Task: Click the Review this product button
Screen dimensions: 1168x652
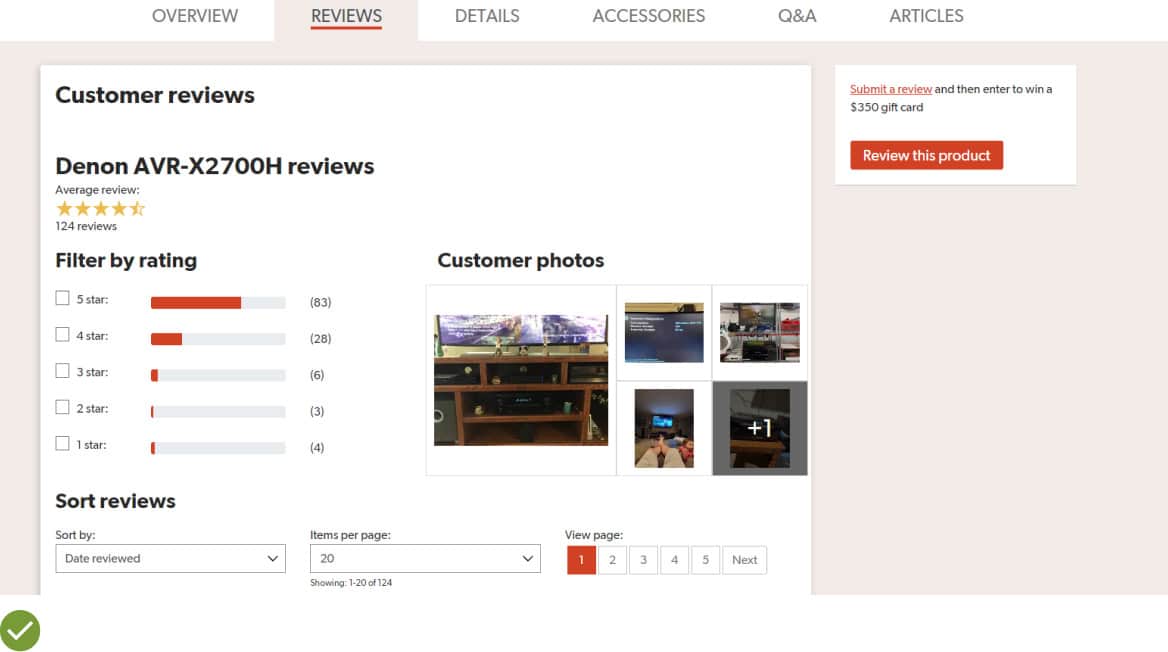Action: (926, 155)
